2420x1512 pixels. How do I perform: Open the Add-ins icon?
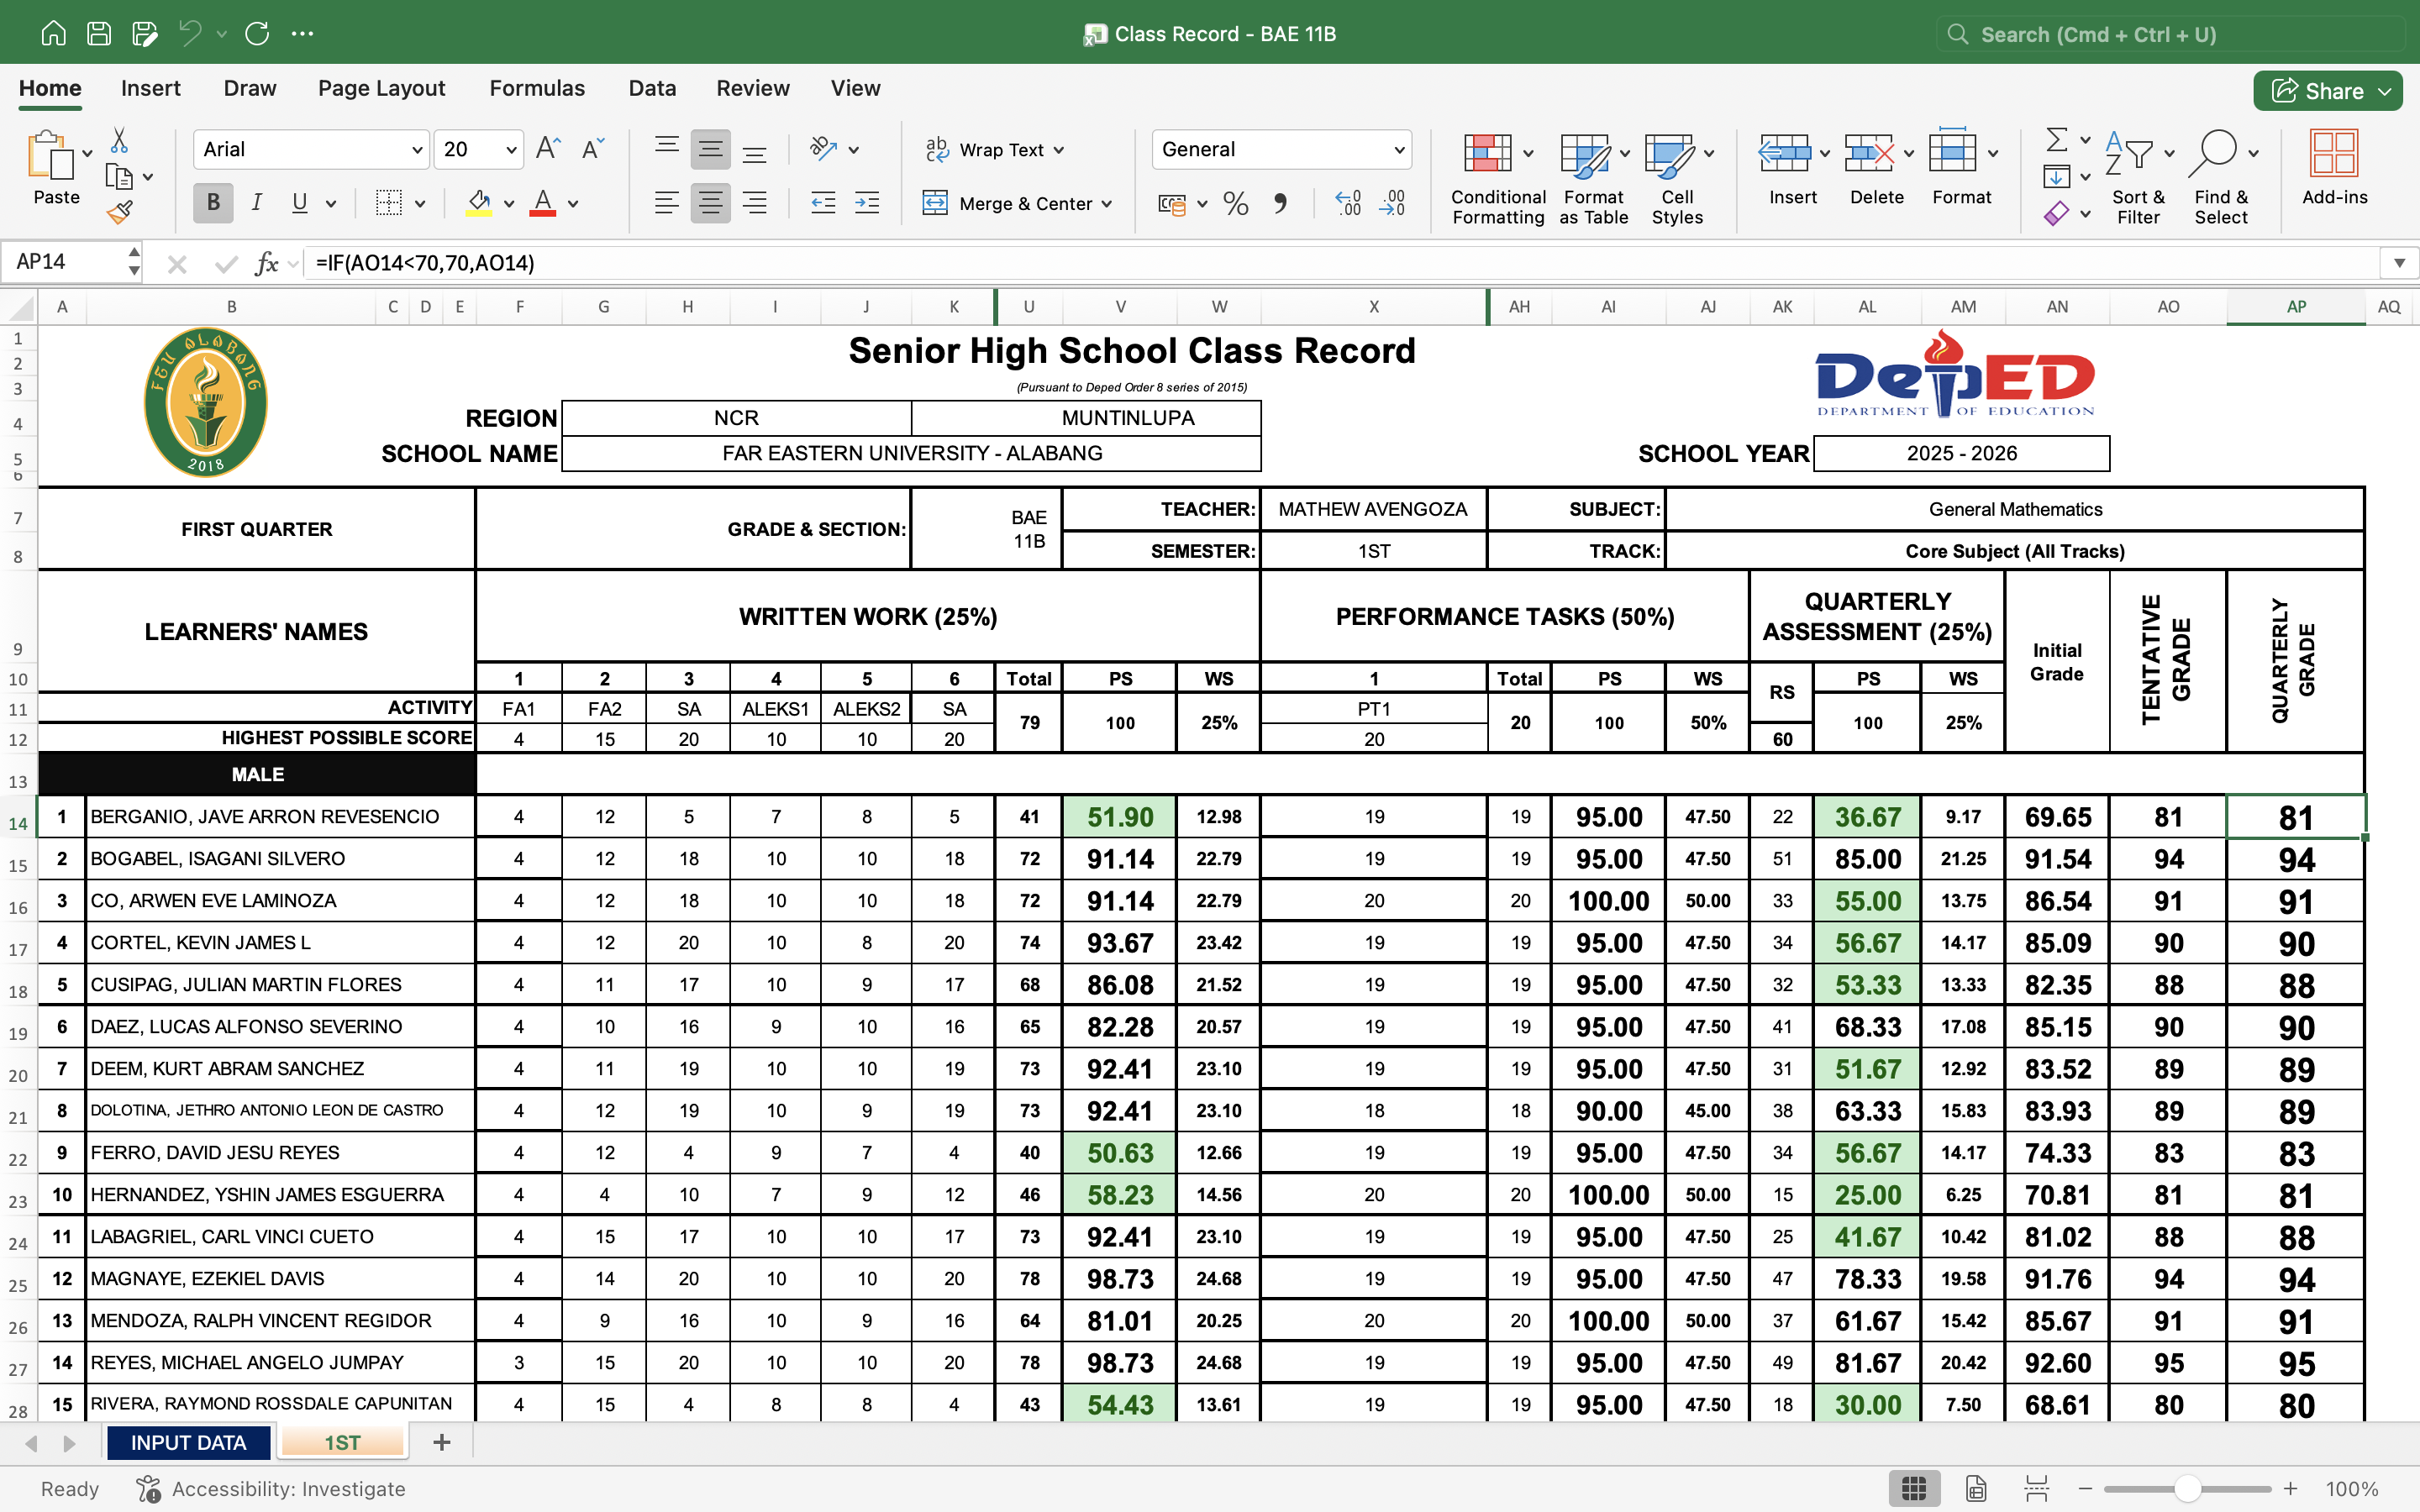[x=2334, y=168]
